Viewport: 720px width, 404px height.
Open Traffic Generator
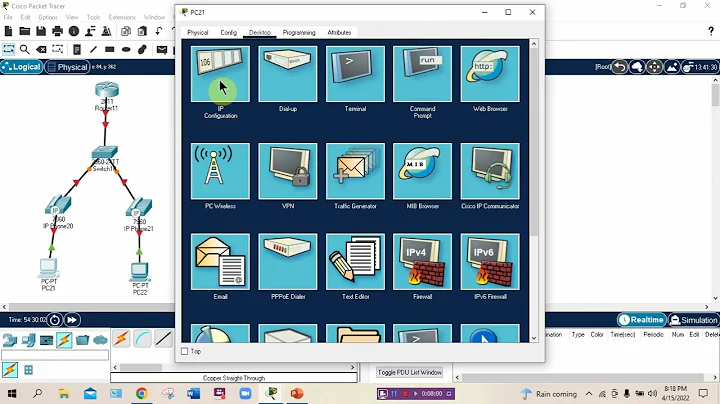[355, 171]
